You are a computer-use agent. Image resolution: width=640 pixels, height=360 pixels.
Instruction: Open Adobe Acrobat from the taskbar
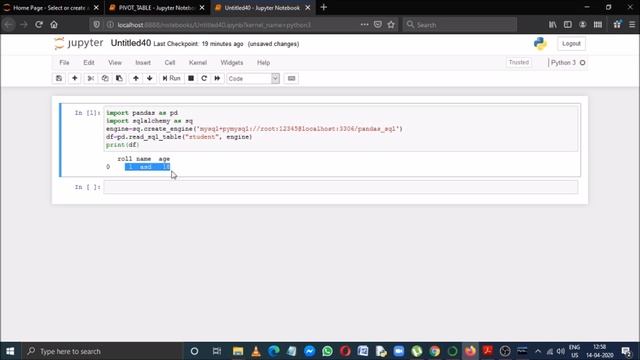point(488,351)
